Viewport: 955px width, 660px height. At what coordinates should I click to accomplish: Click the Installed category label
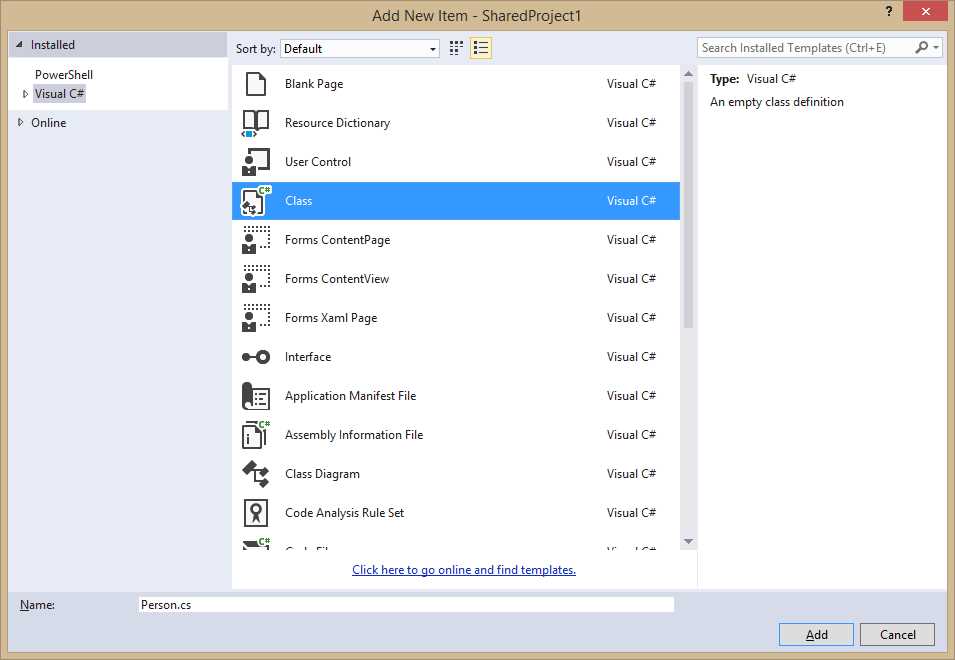coord(53,44)
